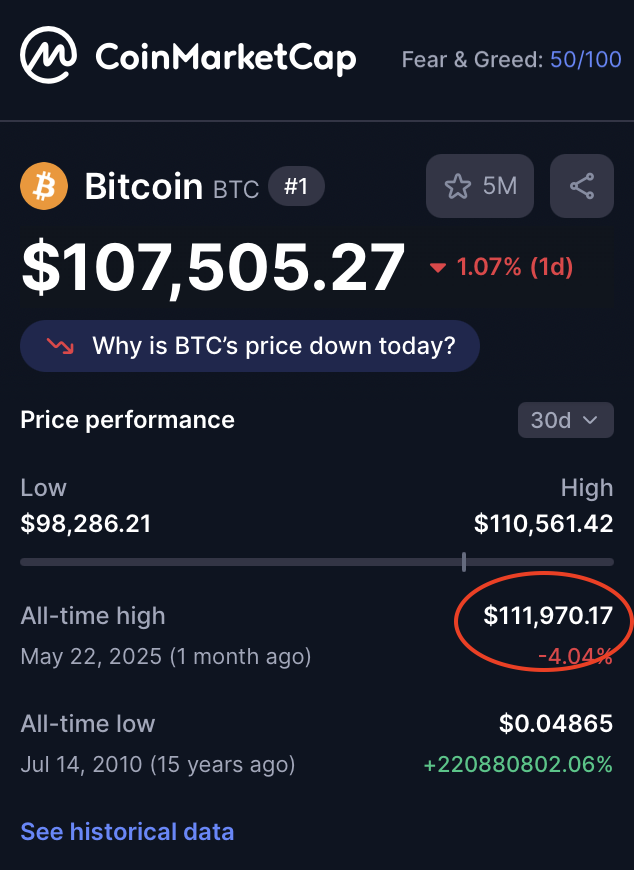Click the red down triangle beside 1.07%
The image size is (634, 870).
[x=438, y=268]
